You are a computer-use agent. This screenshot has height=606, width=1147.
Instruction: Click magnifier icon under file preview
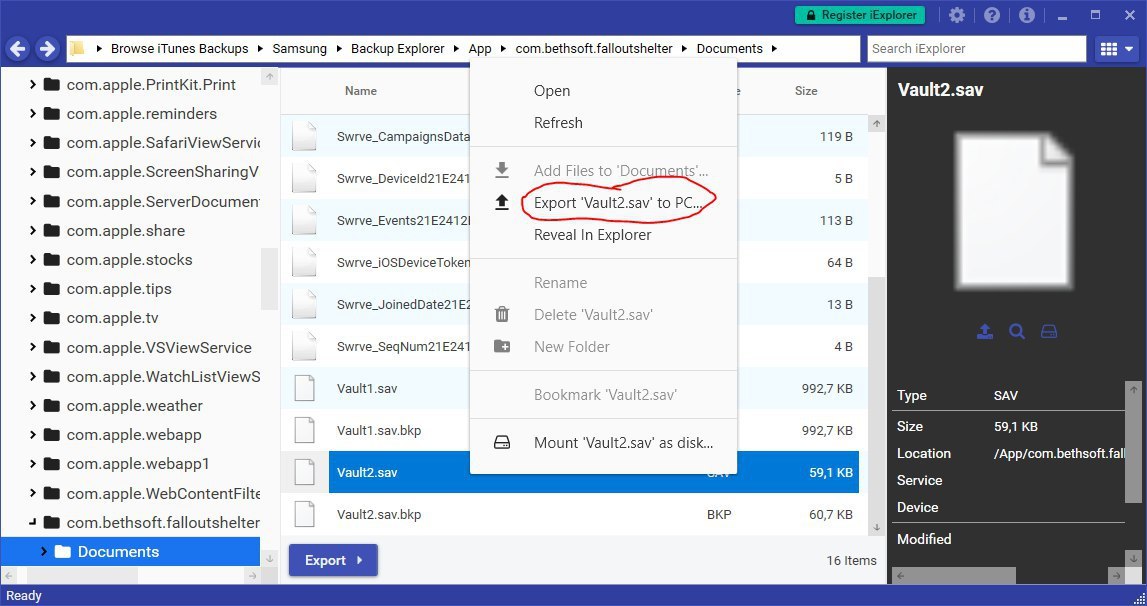[x=1017, y=332]
